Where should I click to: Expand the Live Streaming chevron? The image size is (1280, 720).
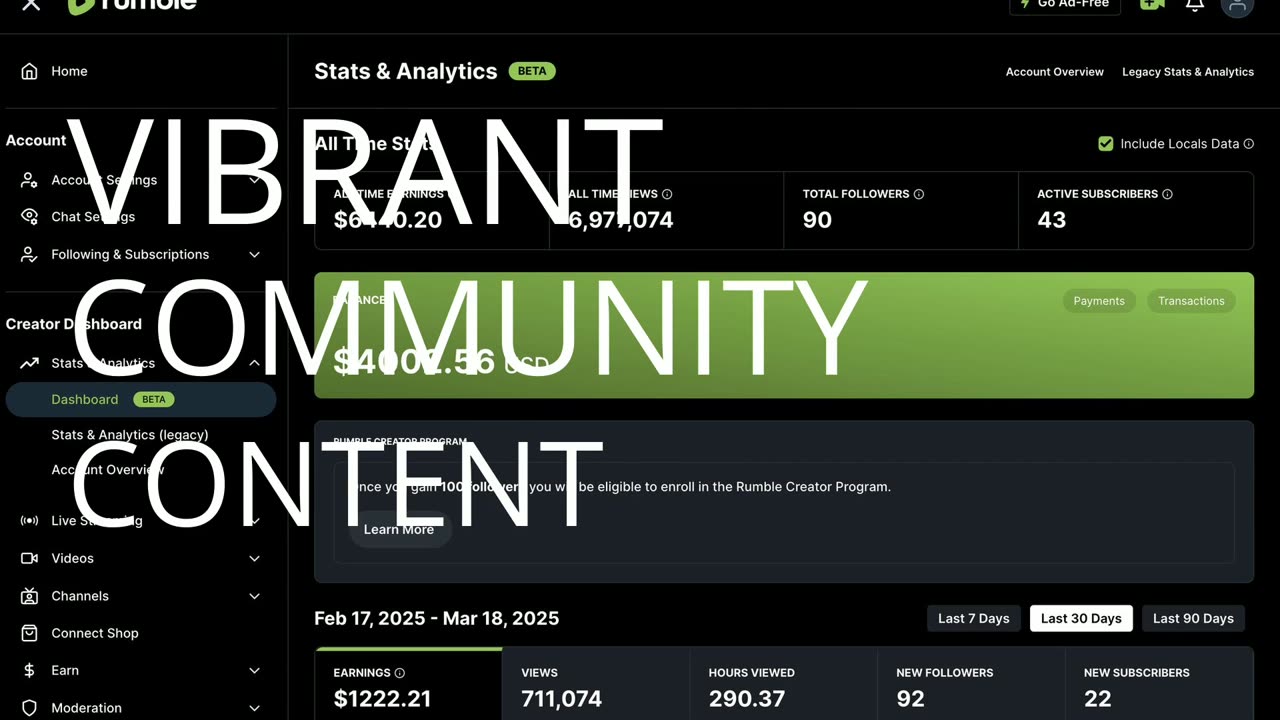(x=254, y=521)
